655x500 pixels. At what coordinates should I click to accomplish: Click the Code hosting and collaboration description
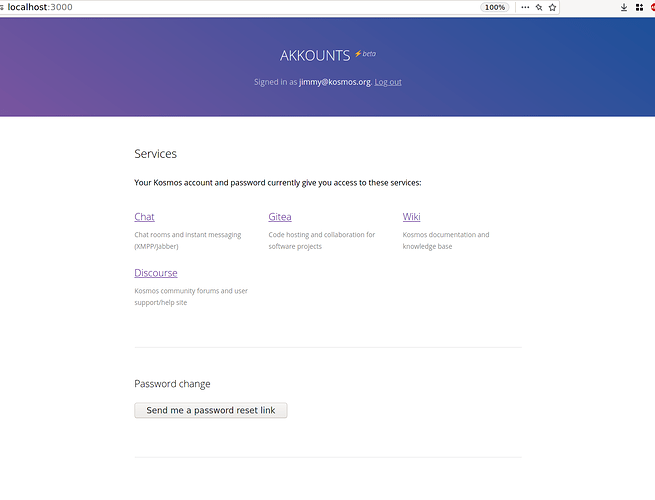(322, 240)
